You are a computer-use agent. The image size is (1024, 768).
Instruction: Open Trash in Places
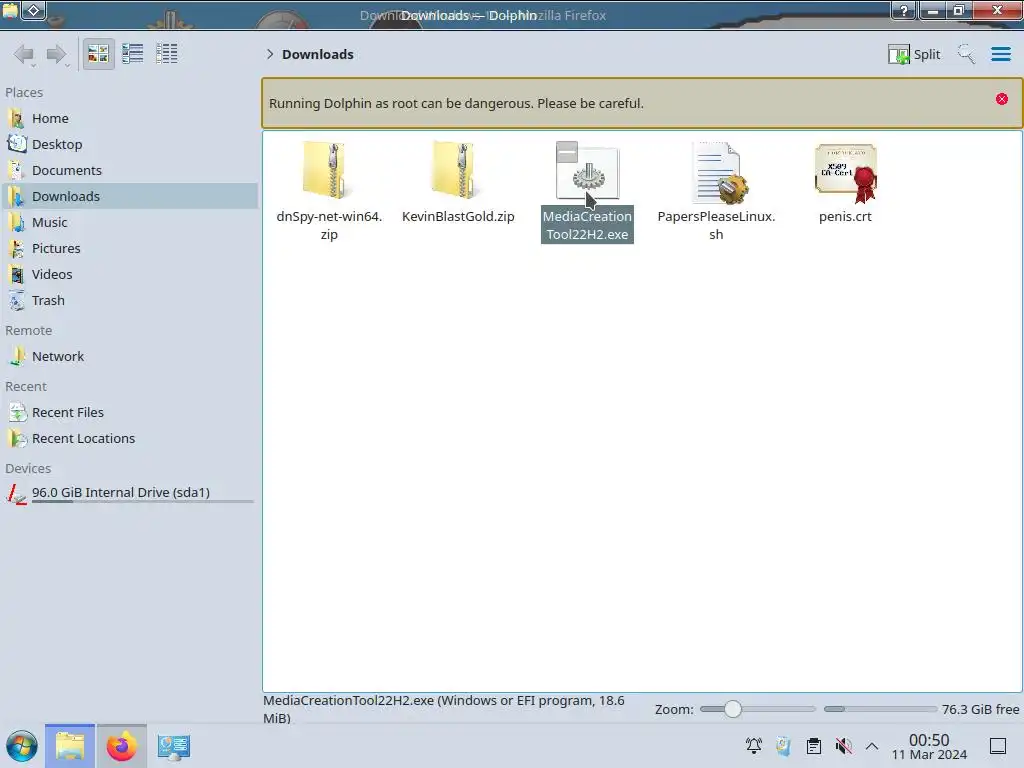[129, 301]
